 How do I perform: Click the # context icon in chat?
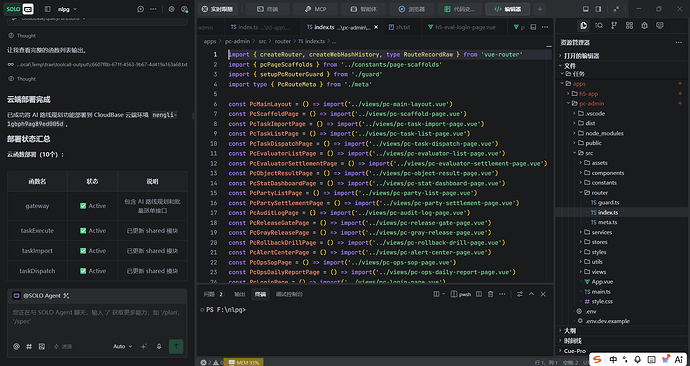click(29, 347)
